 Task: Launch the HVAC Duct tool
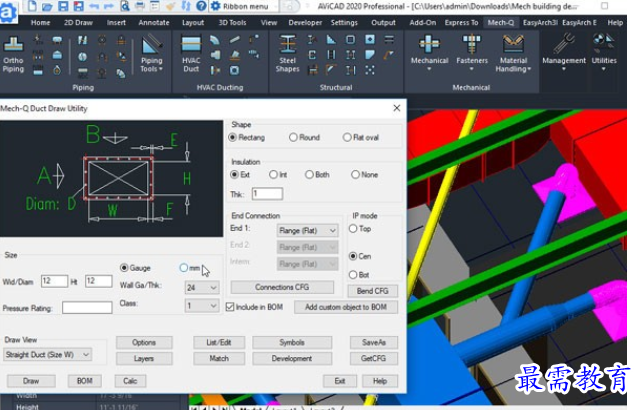click(x=191, y=55)
